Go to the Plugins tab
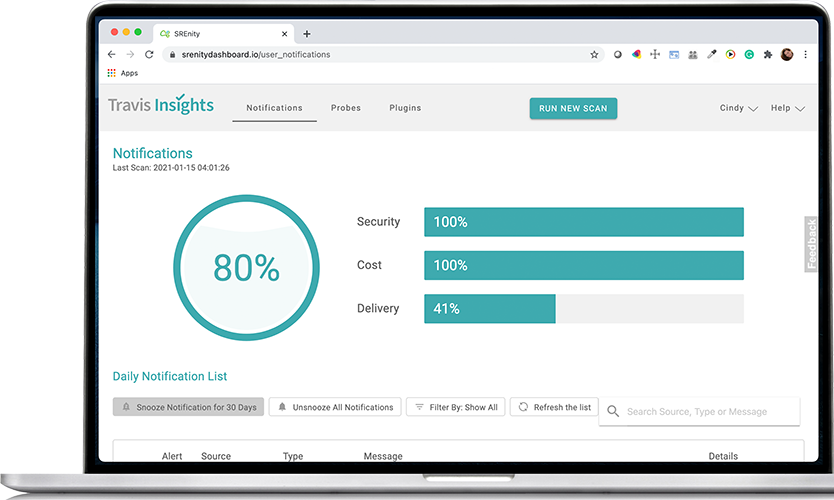 [x=405, y=108]
